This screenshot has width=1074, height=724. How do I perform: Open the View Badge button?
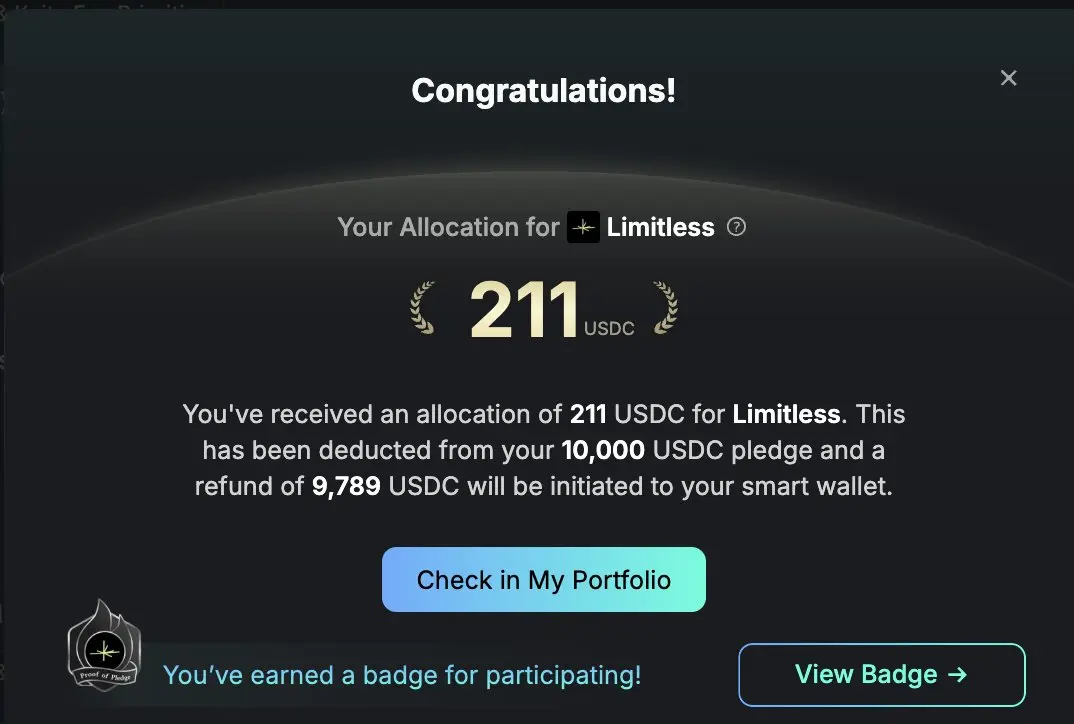[x=881, y=674]
